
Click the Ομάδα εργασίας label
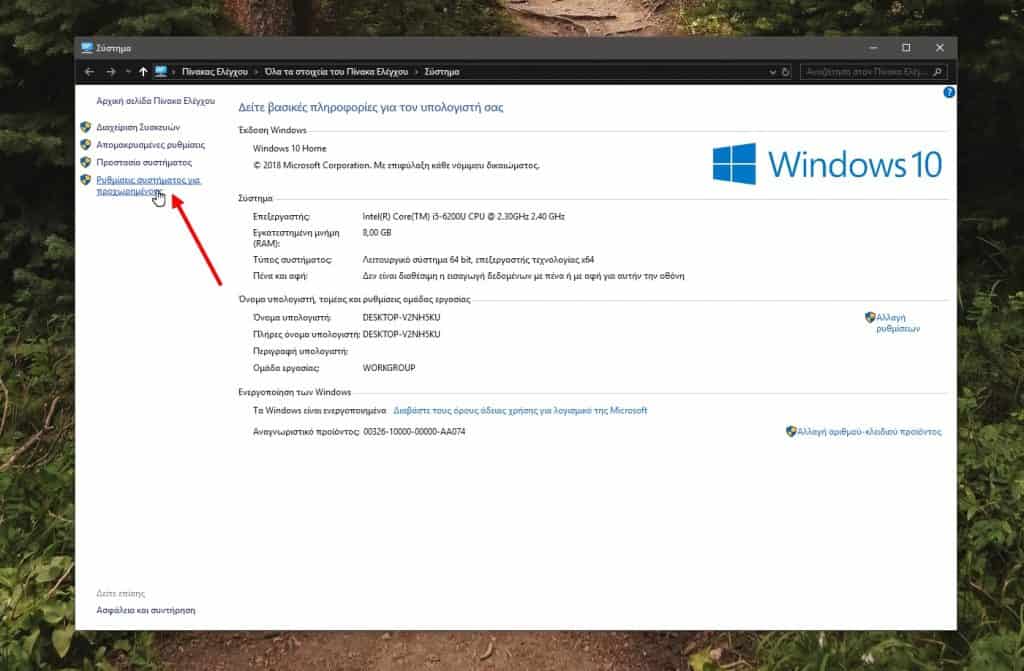[x=286, y=368]
